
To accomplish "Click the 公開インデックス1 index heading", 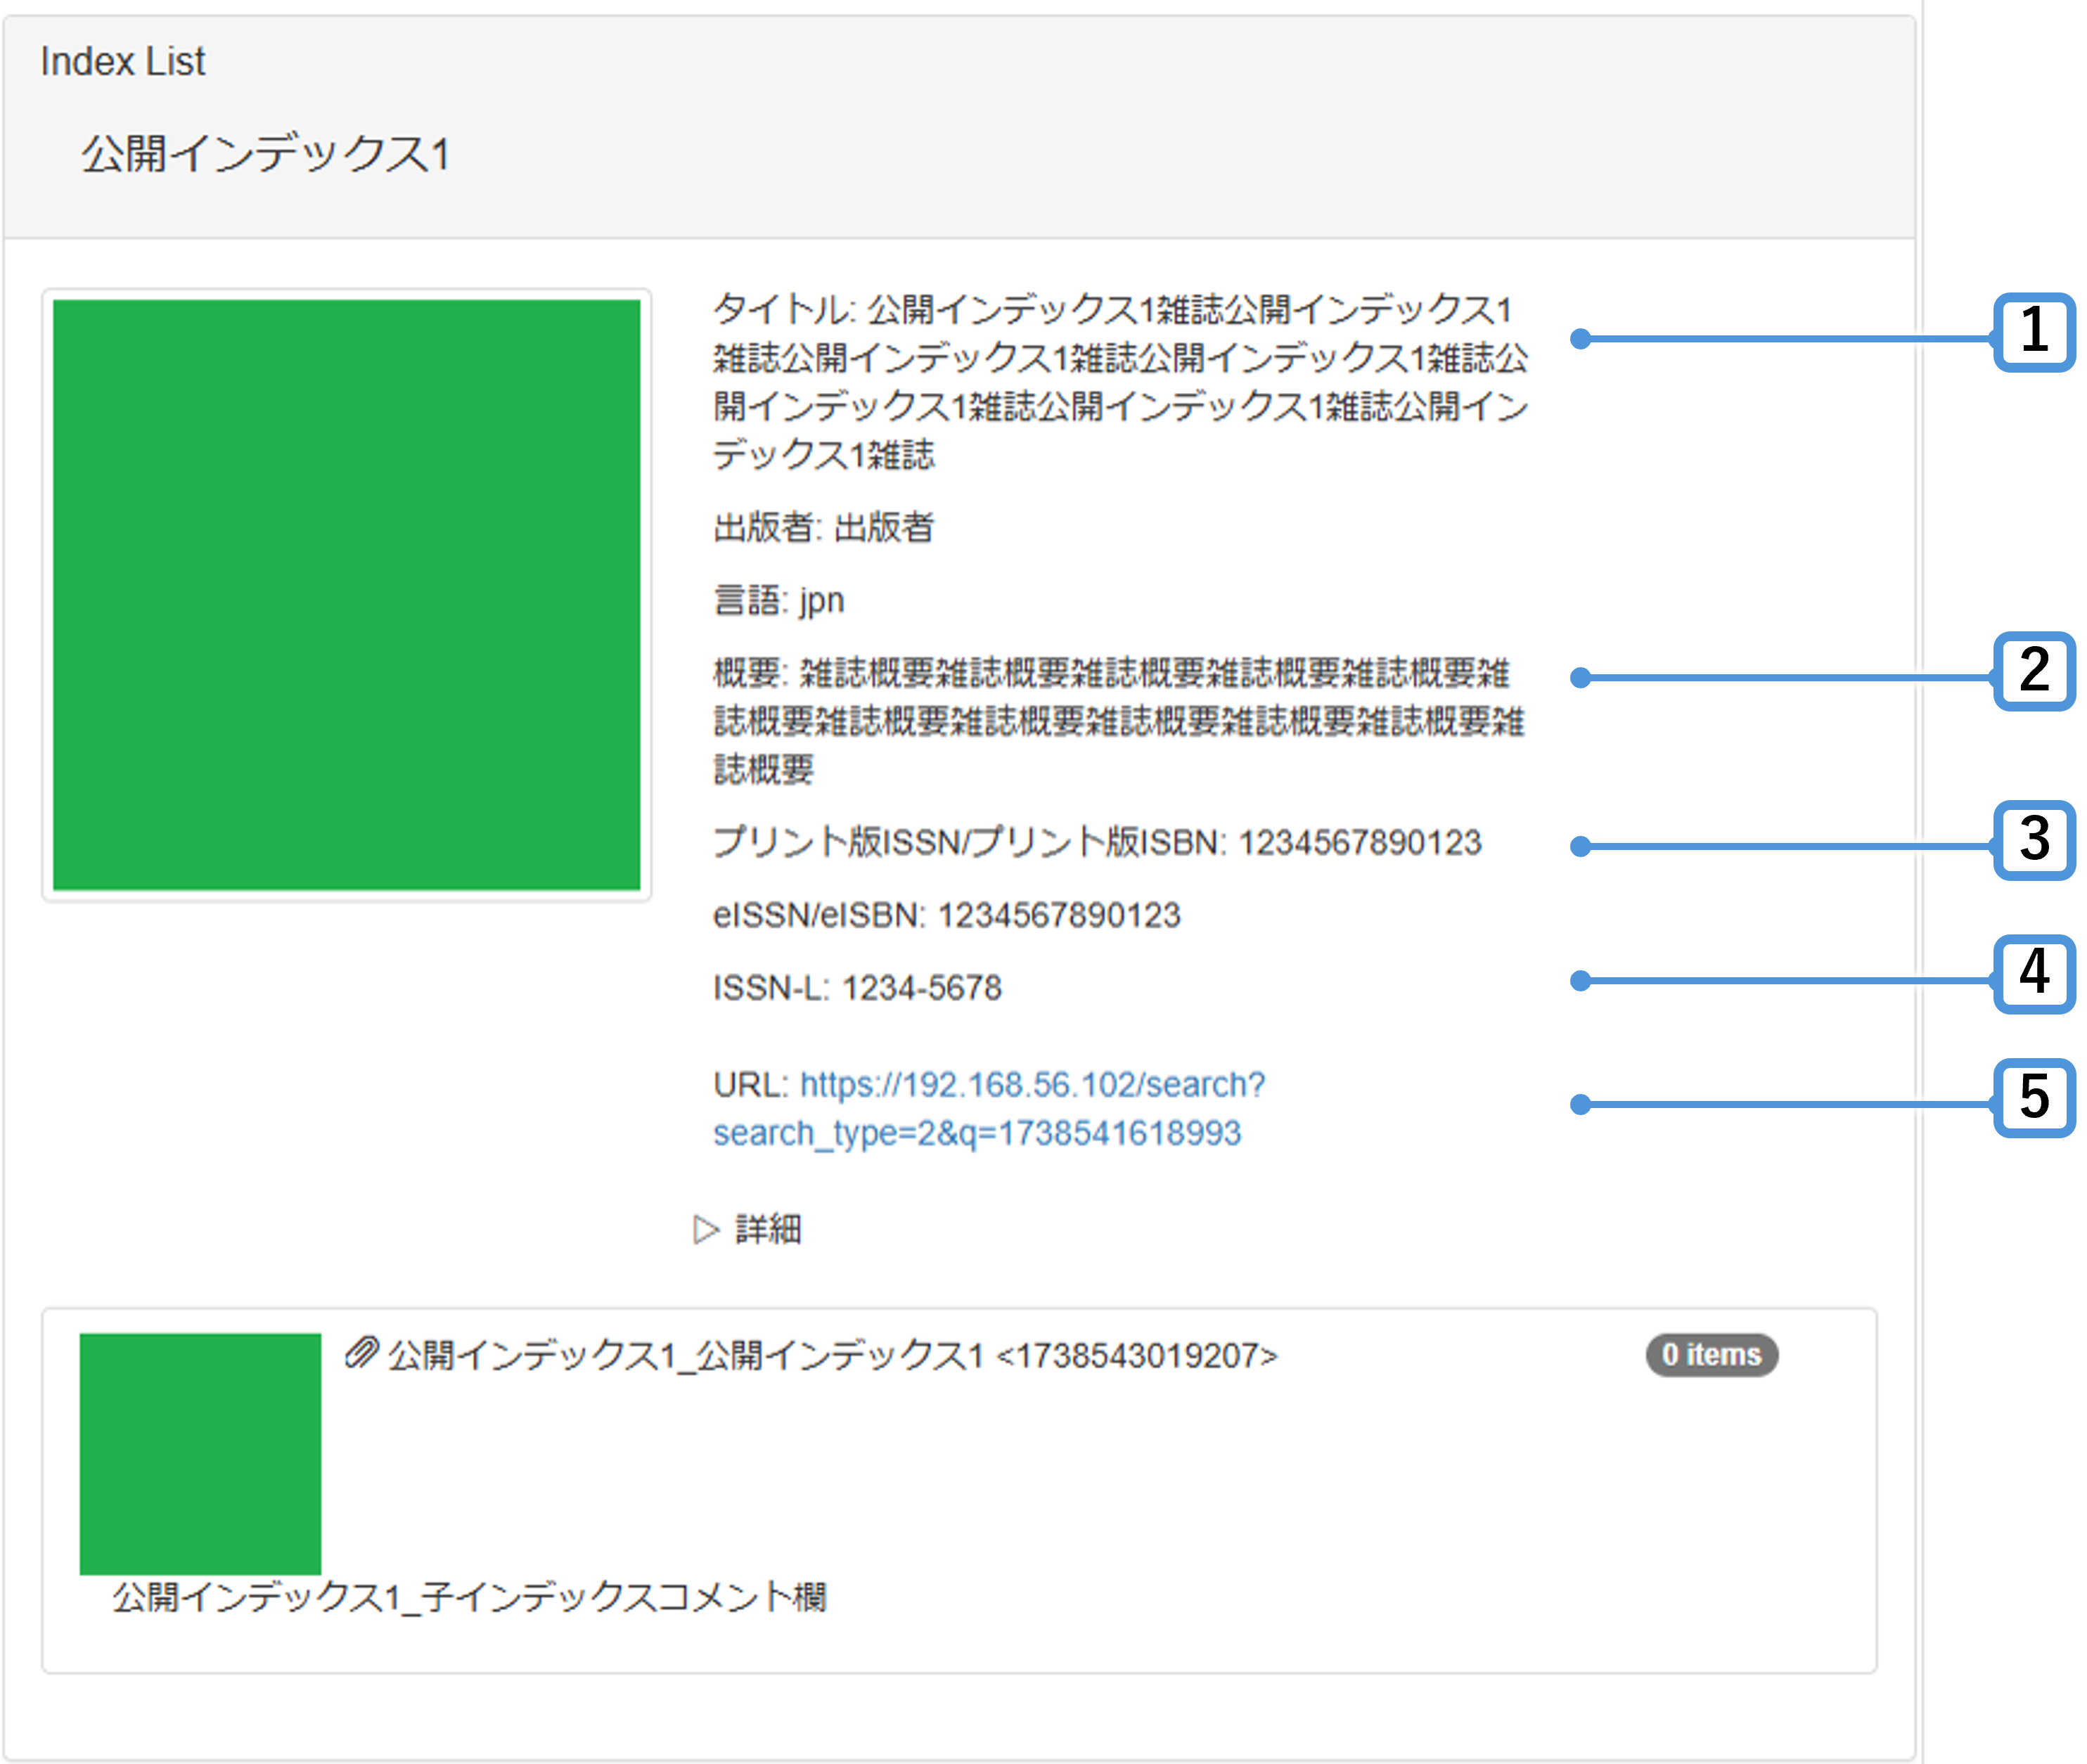I will pos(265,155).
